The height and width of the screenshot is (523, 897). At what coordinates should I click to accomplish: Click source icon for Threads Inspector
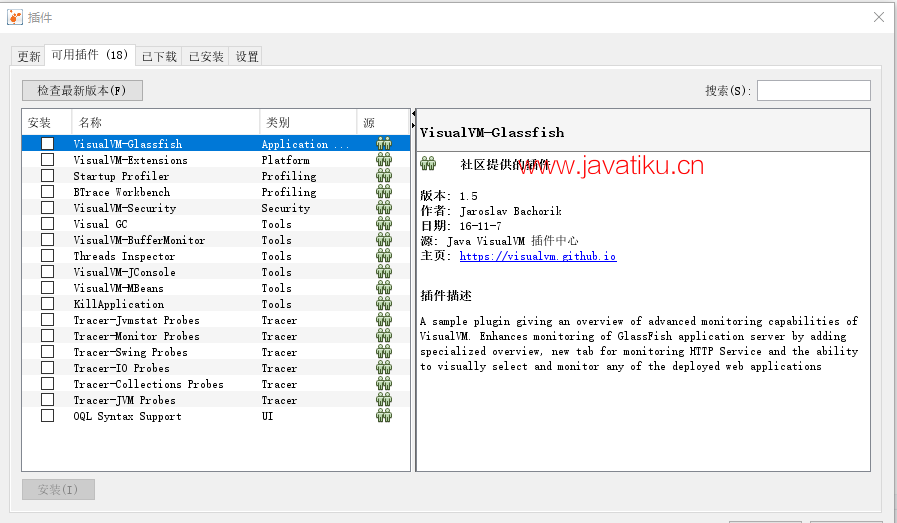[x=384, y=256]
